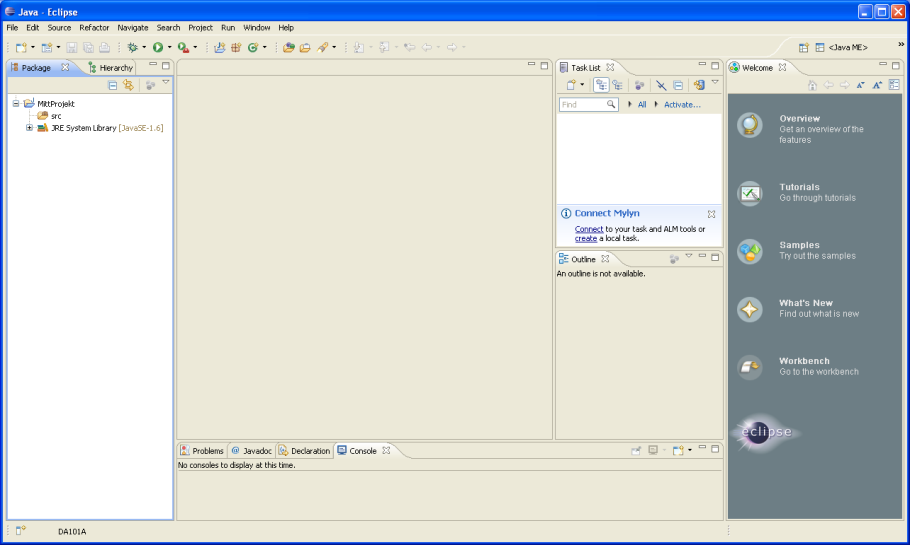Switch to the Javadoc tab
Image resolution: width=910 pixels, height=545 pixels.
(x=251, y=451)
